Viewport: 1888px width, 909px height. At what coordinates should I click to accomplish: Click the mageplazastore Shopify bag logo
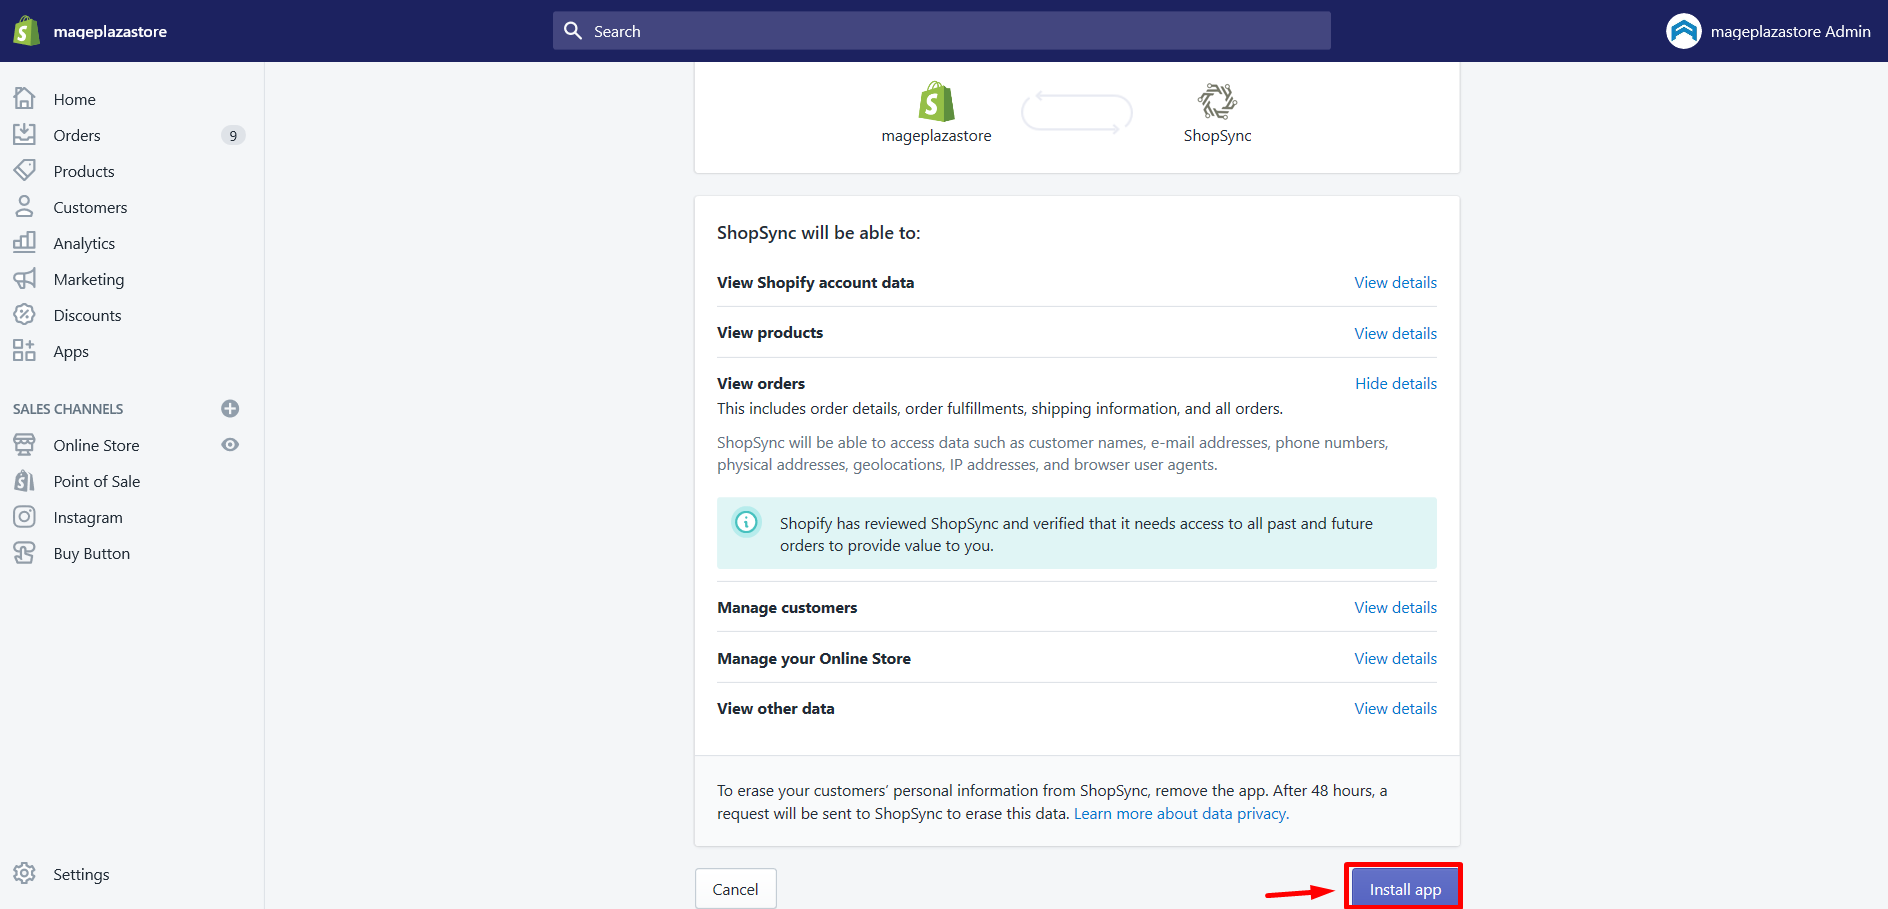pos(937,101)
